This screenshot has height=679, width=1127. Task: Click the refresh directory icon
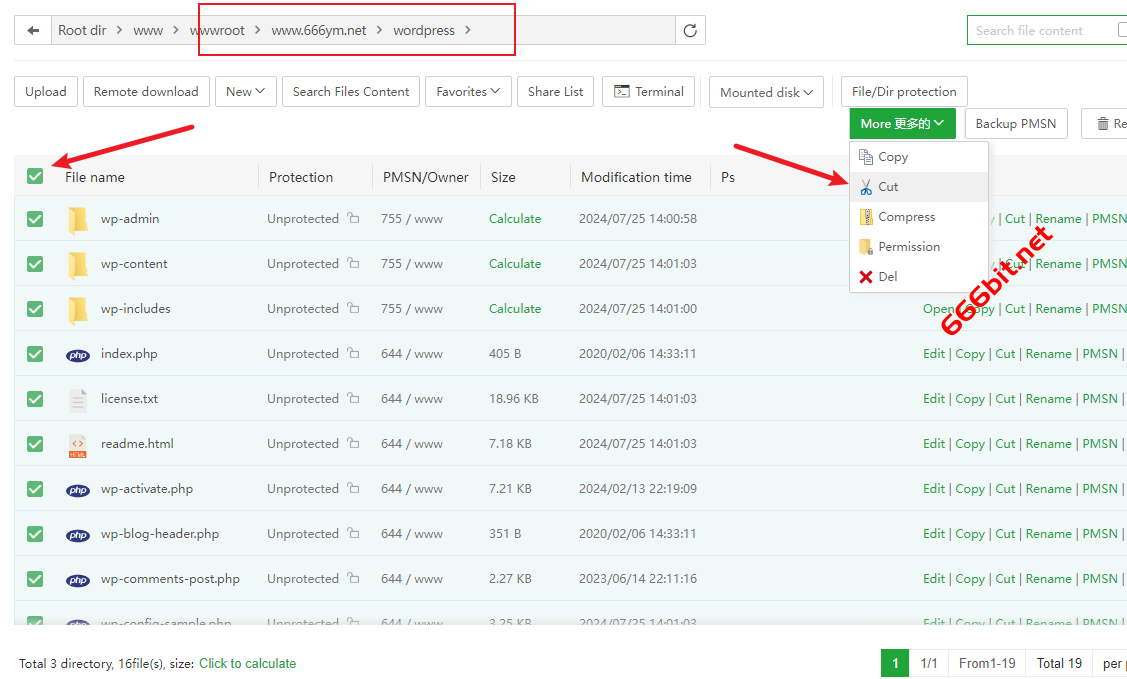pyautogui.click(x=690, y=31)
